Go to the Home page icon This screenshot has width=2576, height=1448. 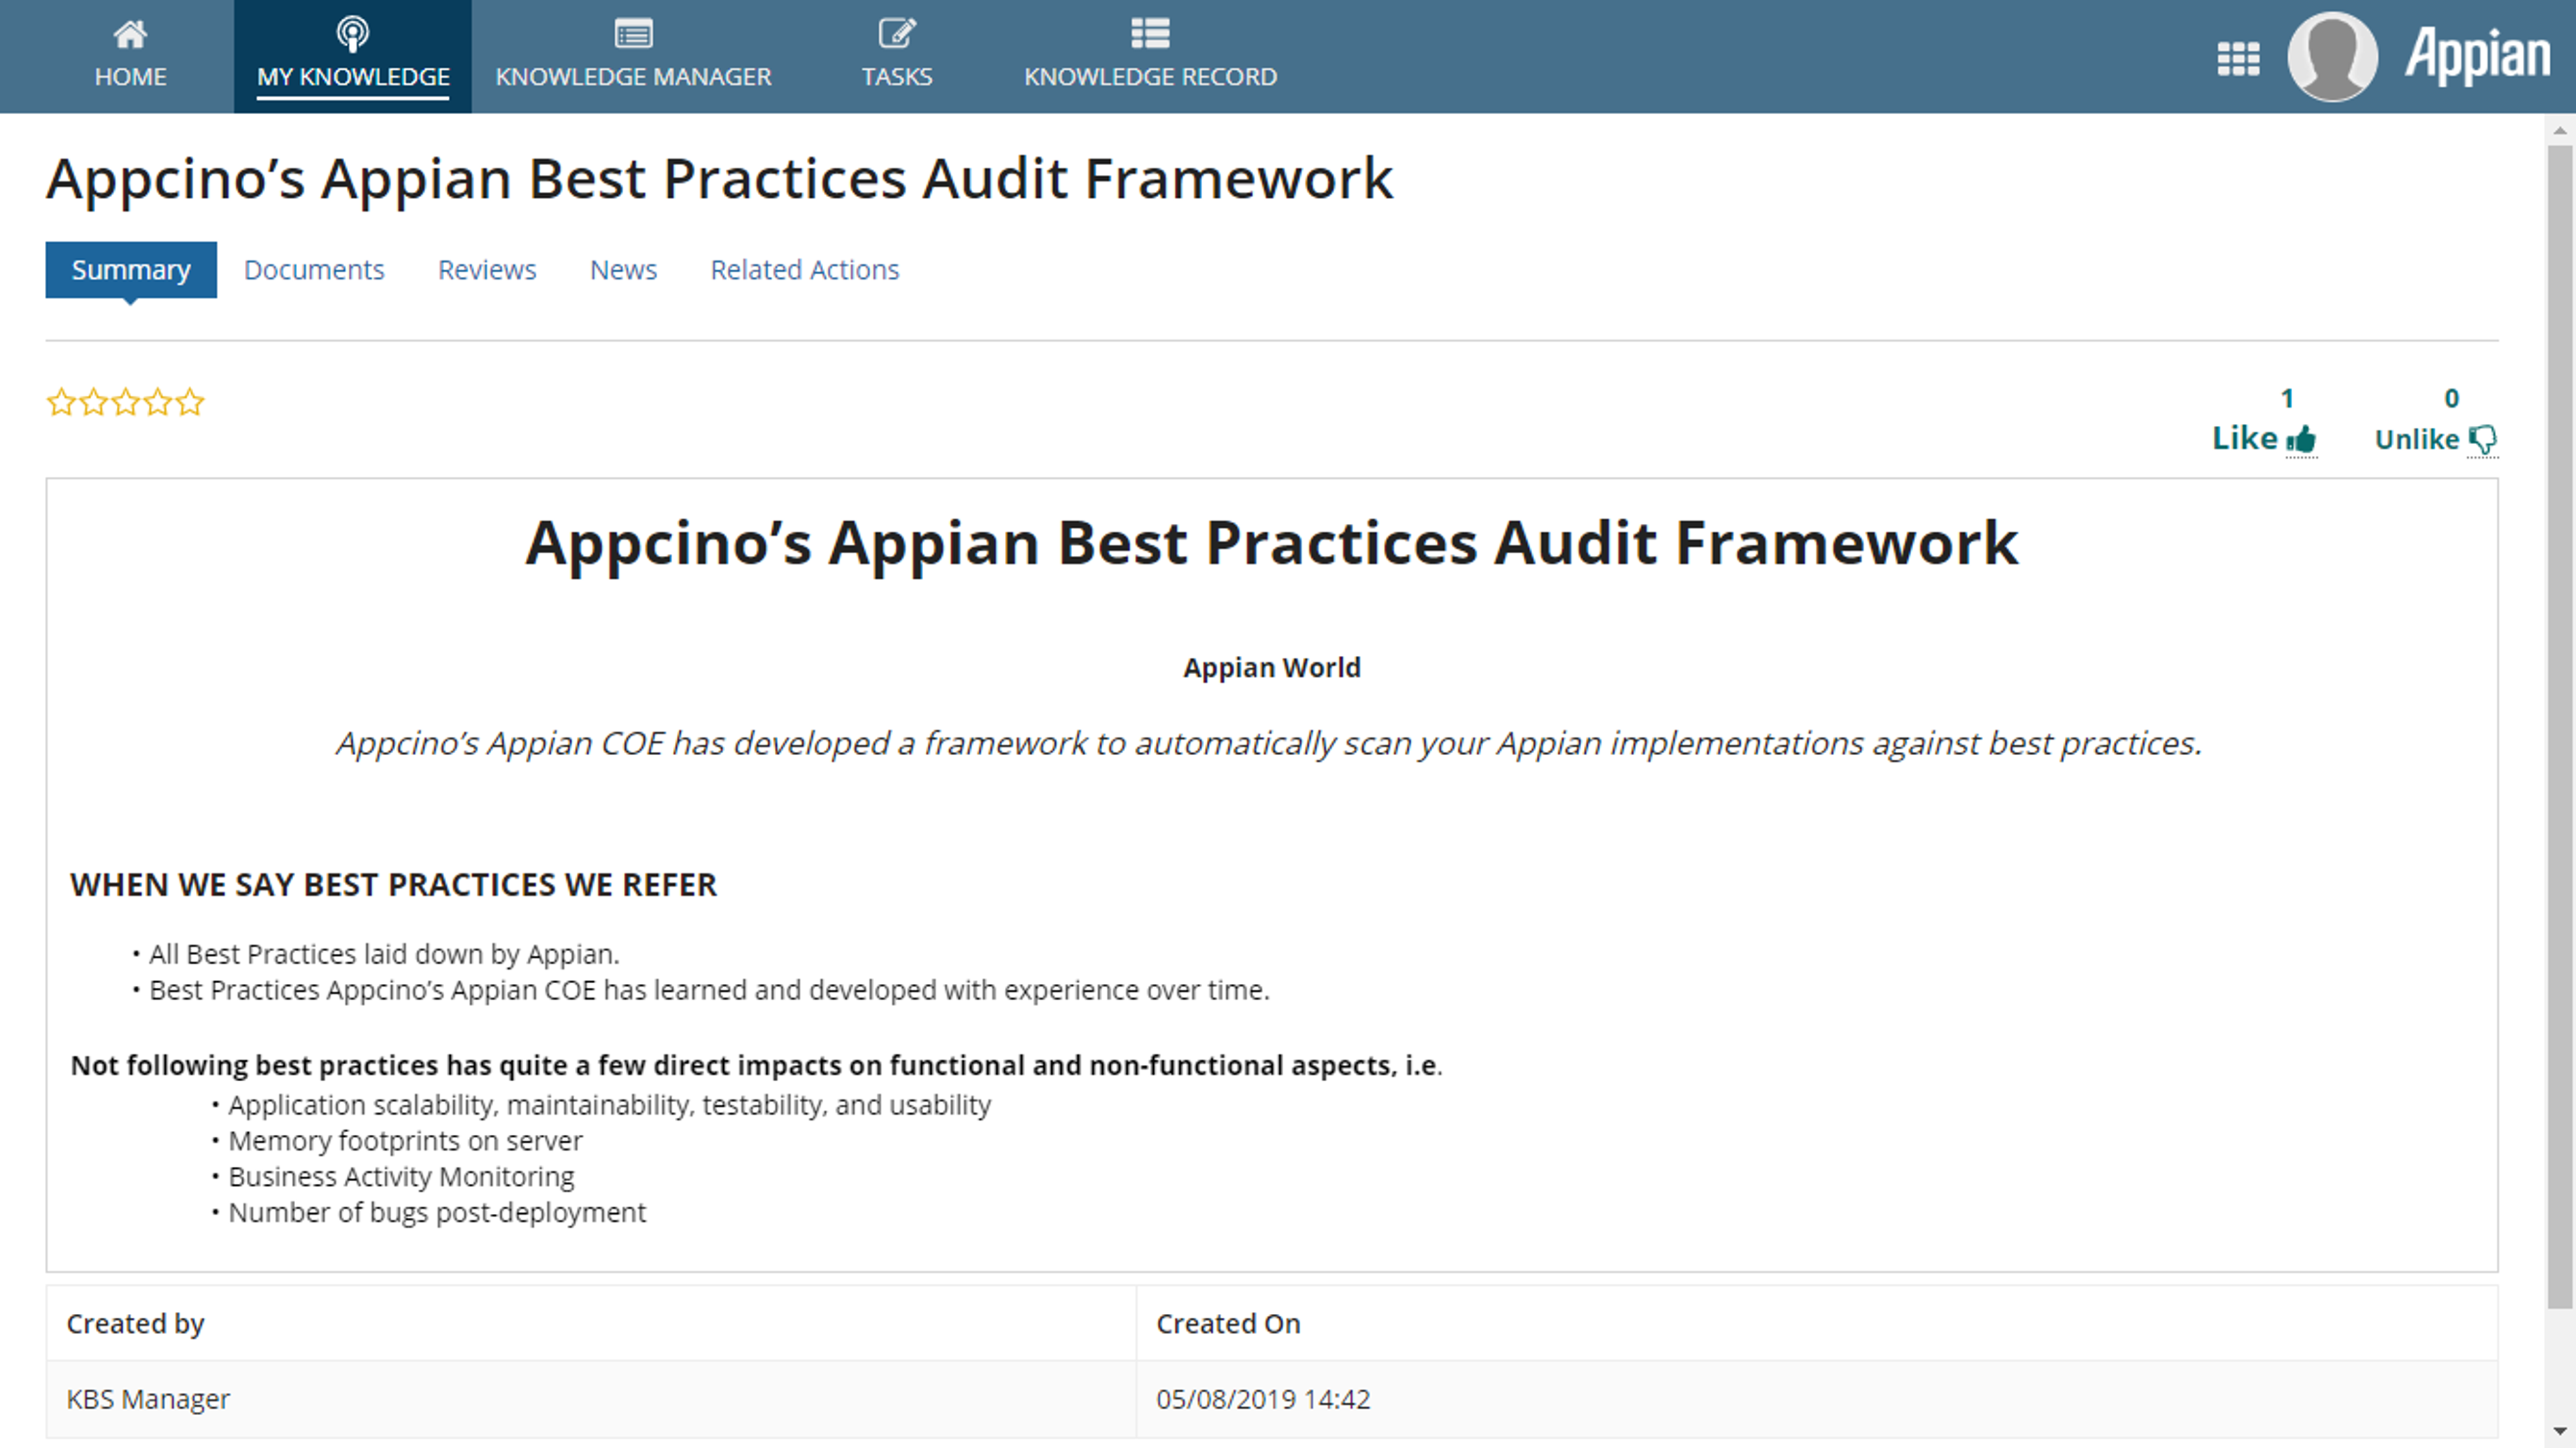(130, 34)
